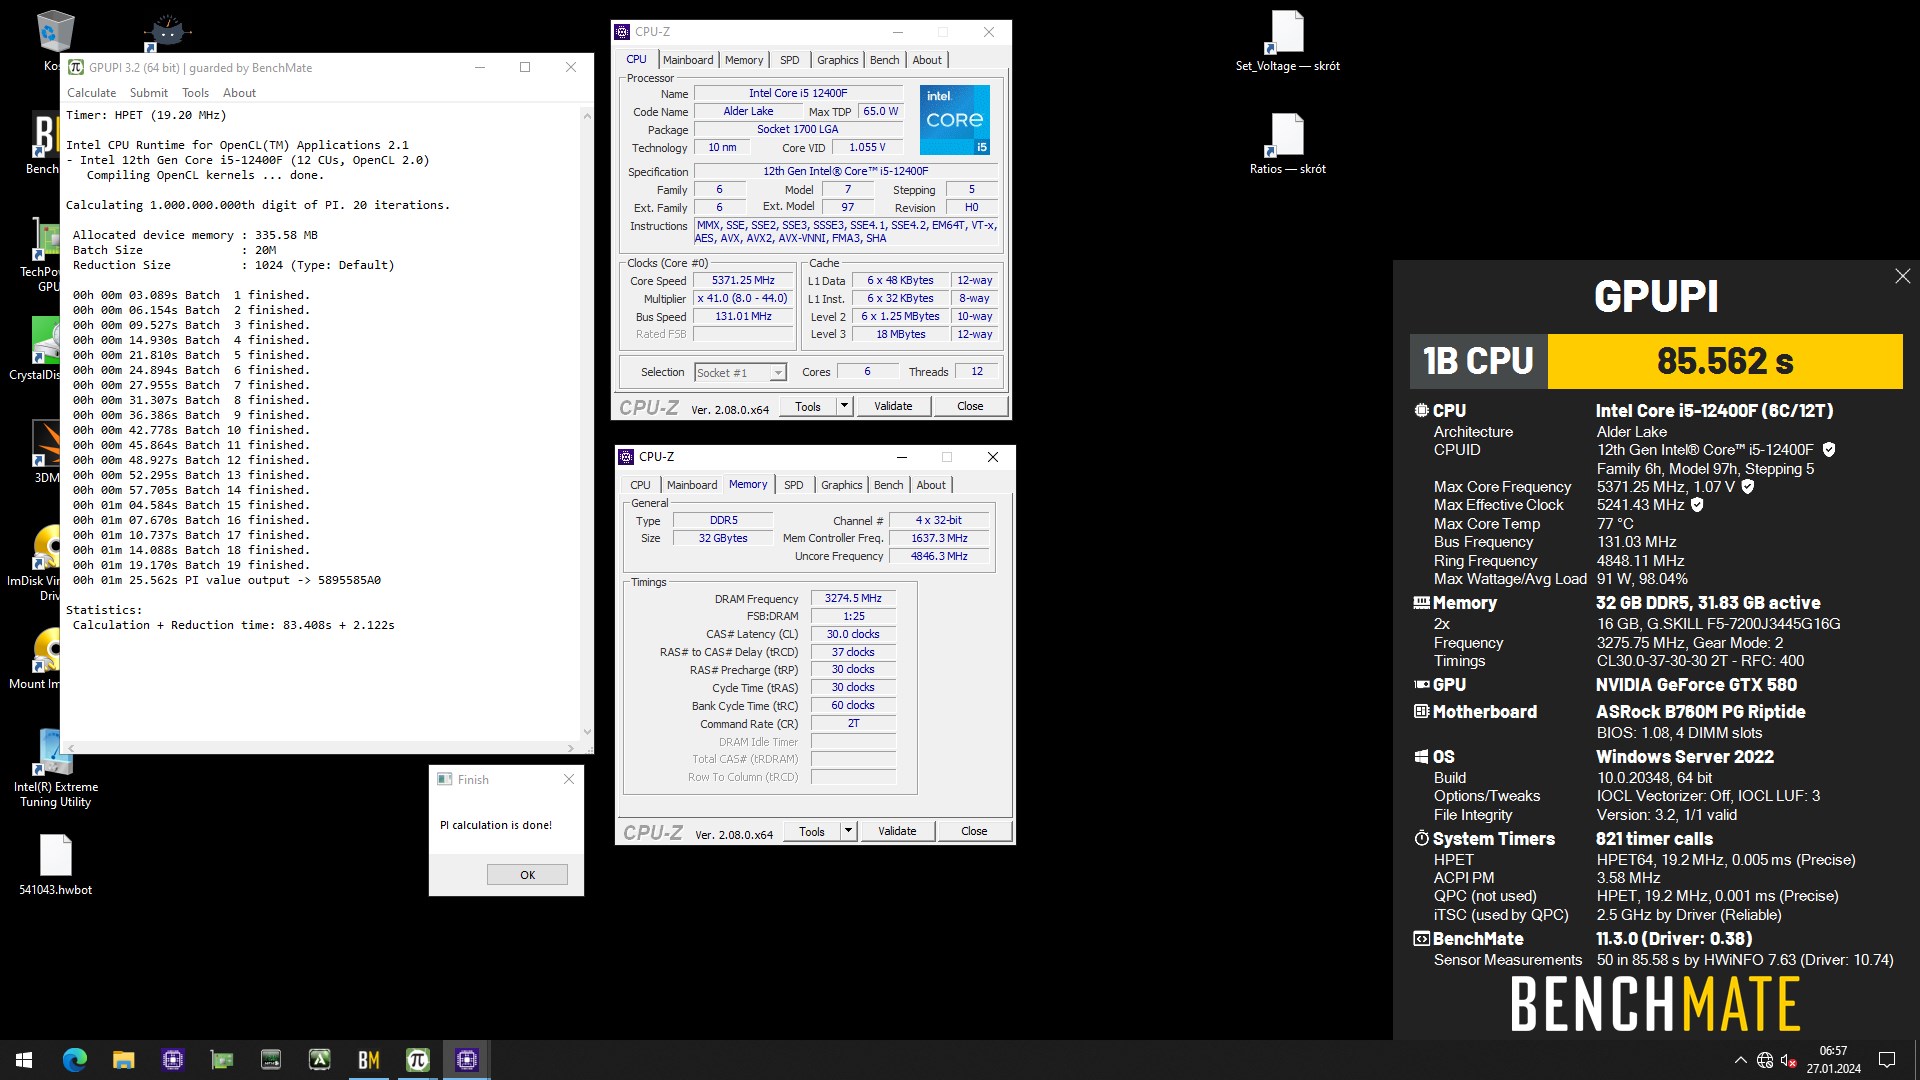Switch to CPU tab in lower CPU-Z window
This screenshot has height=1080, width=1920.
[x=640, y=485]
